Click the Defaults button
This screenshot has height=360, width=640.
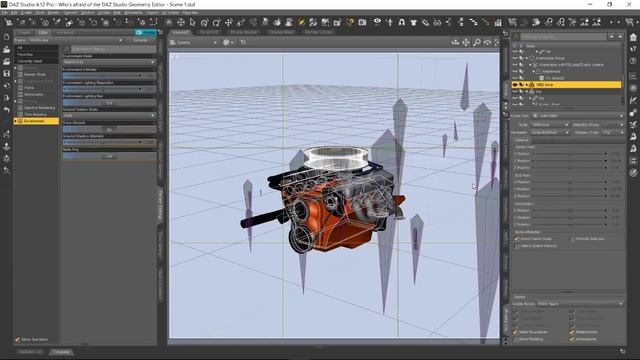pos(140,40)
